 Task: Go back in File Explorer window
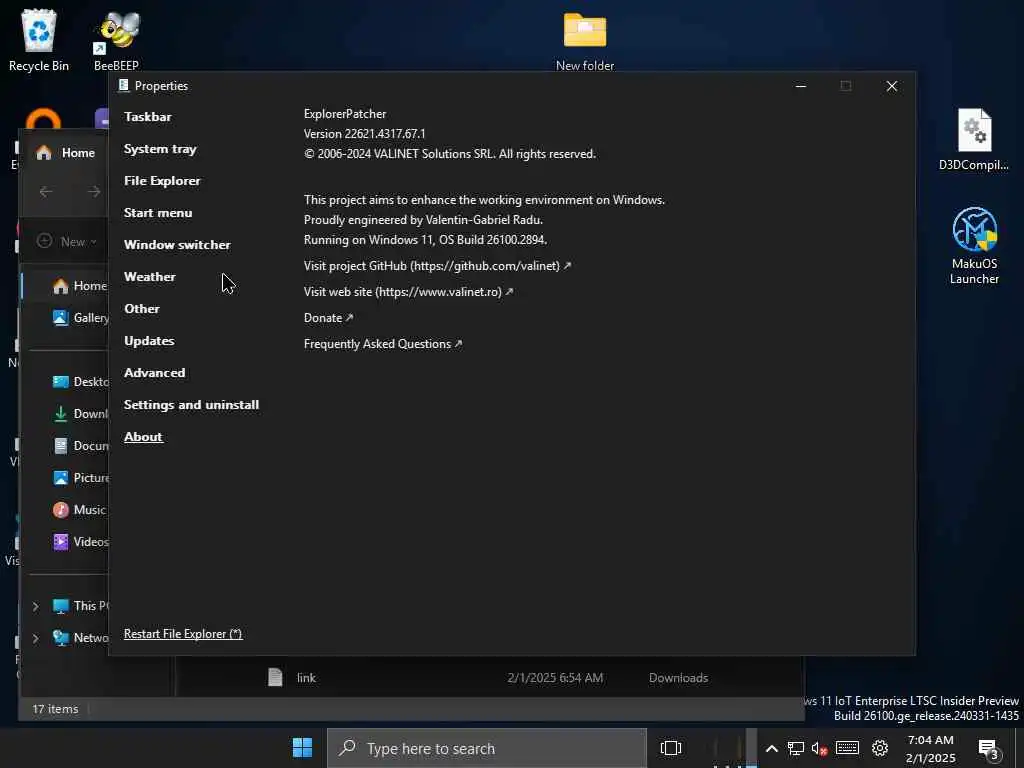(x=46, y=191)
